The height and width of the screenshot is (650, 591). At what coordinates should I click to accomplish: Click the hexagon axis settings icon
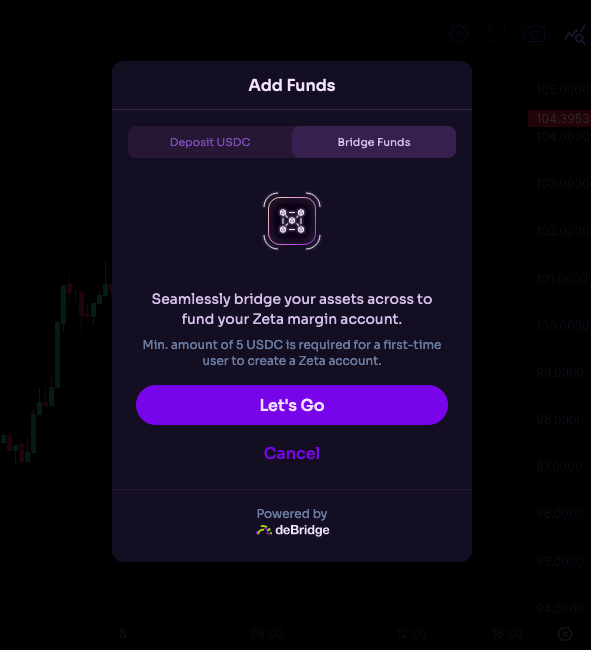[x=565, y=633]
